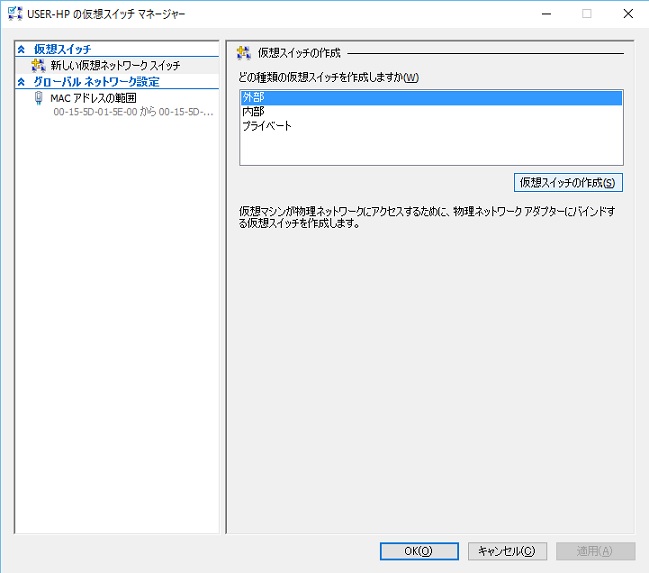Select MAC アドレスの範囲 tree item
The height and width of the screenshot is (573, 649).
(x=94, y=98)
